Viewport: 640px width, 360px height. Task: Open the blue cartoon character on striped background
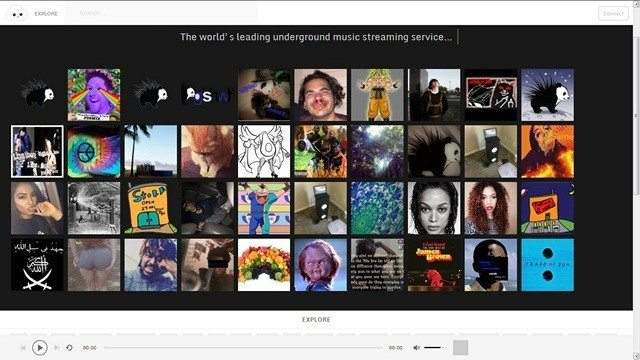(264, 208)
